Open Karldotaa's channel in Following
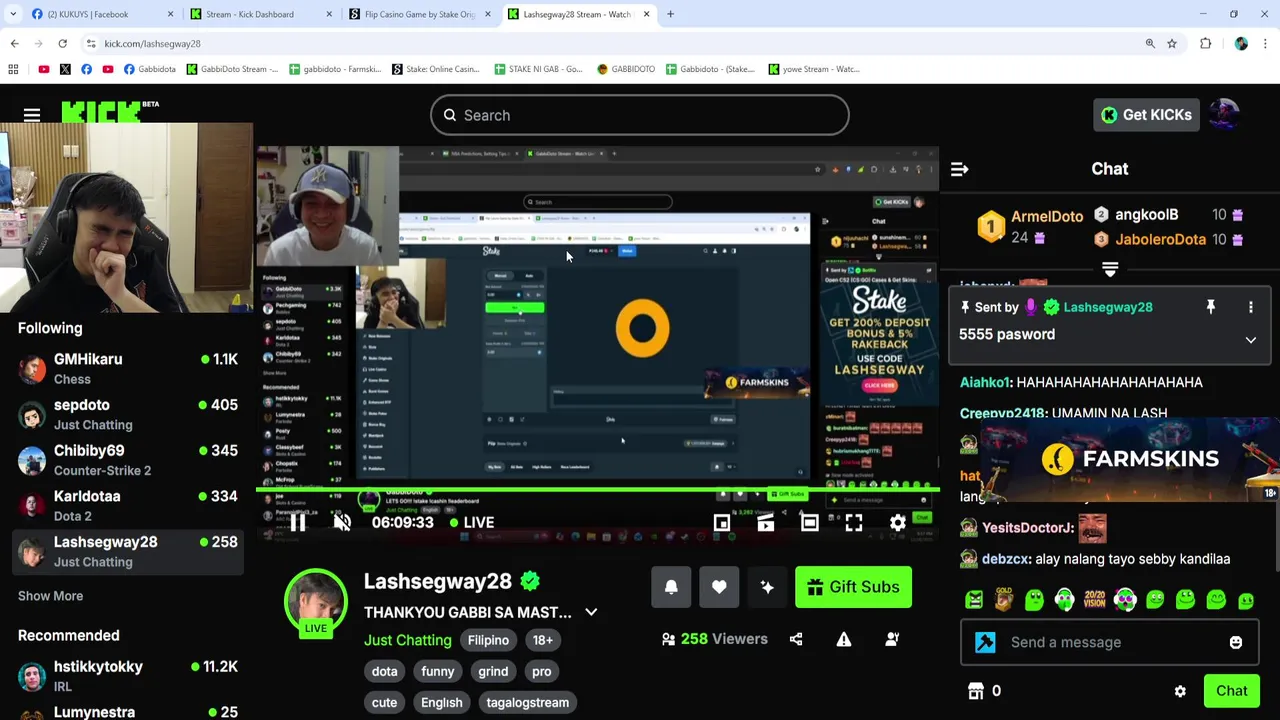The height and width of the screenshot is (720, 1280). pyautogui.click(x=127, y=505)
